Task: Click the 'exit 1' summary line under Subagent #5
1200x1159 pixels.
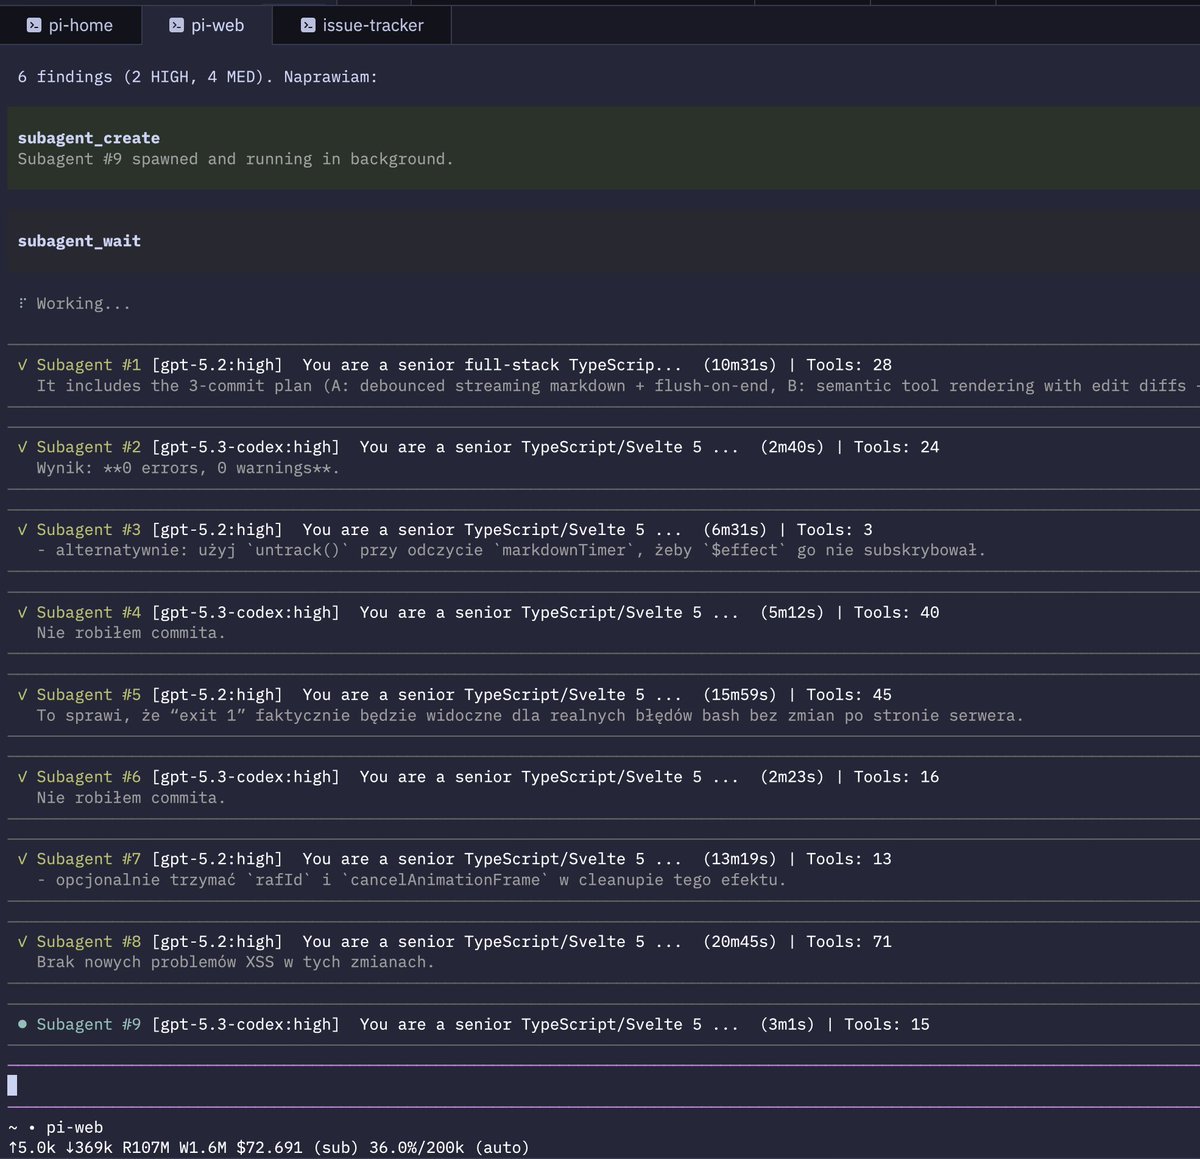Action: point(530,715)
